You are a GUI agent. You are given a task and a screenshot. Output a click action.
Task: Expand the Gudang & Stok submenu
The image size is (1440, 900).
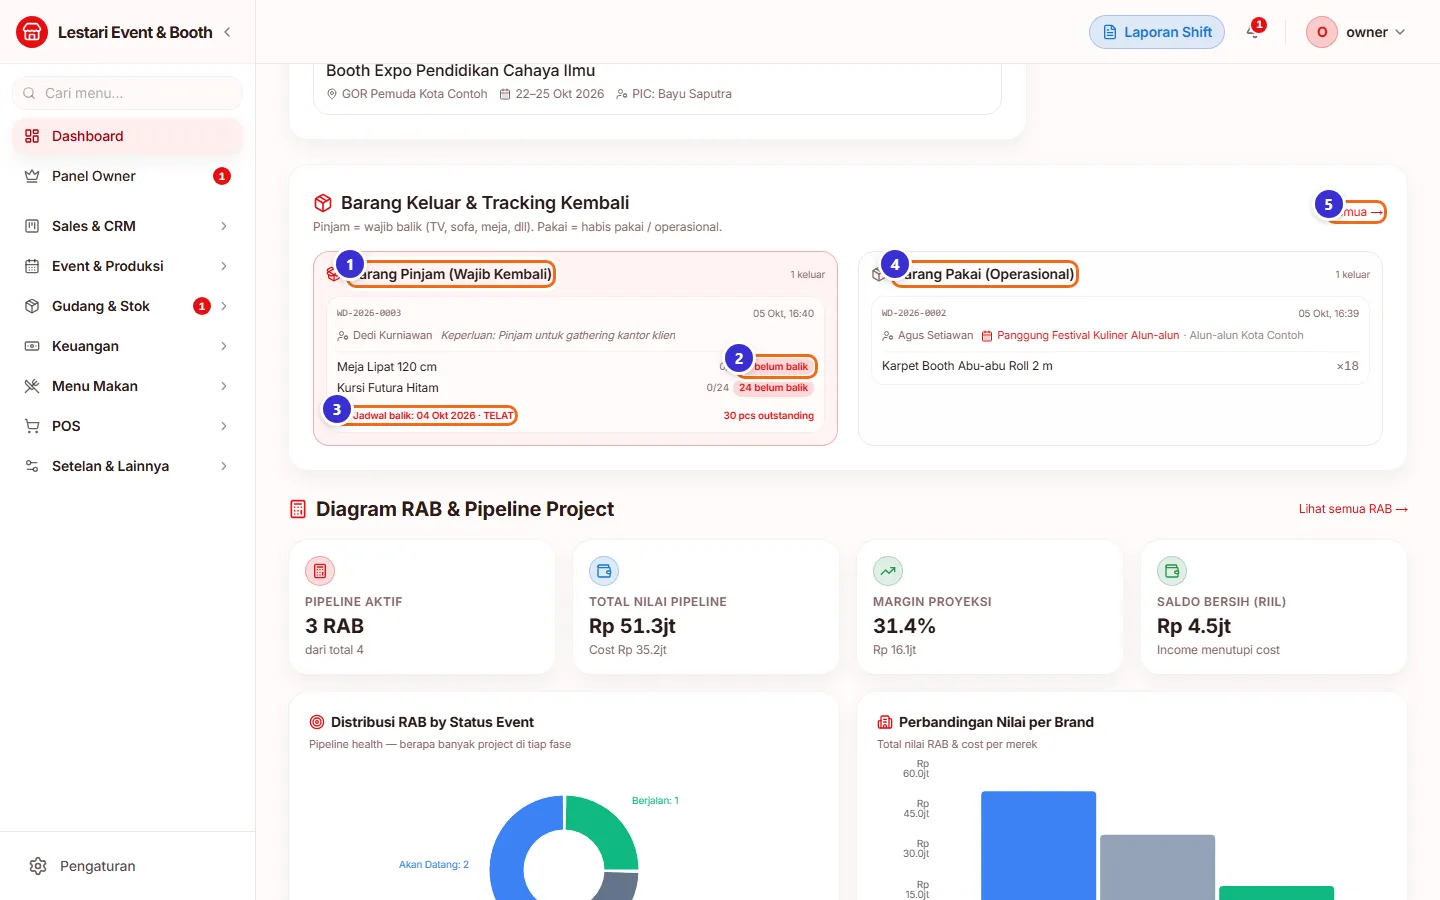pos(128,306)
